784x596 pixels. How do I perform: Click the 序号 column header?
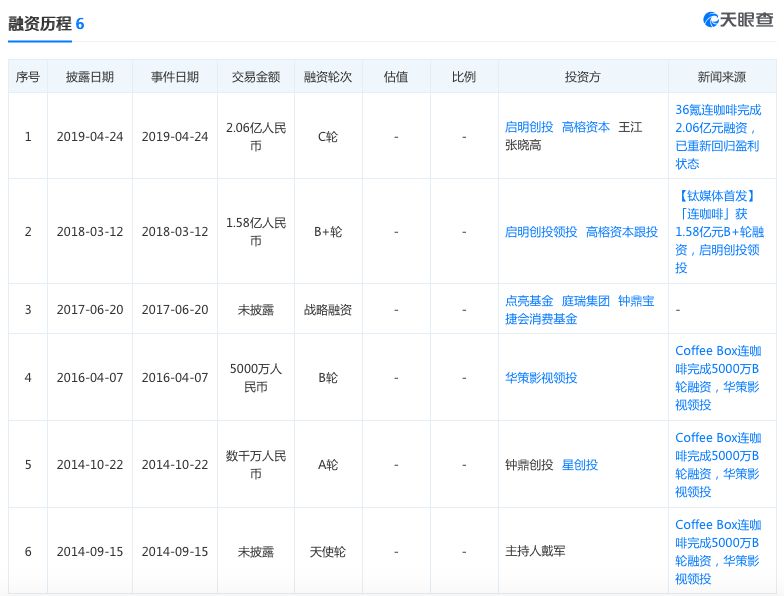pyautogui.click(x=28, y=77)
